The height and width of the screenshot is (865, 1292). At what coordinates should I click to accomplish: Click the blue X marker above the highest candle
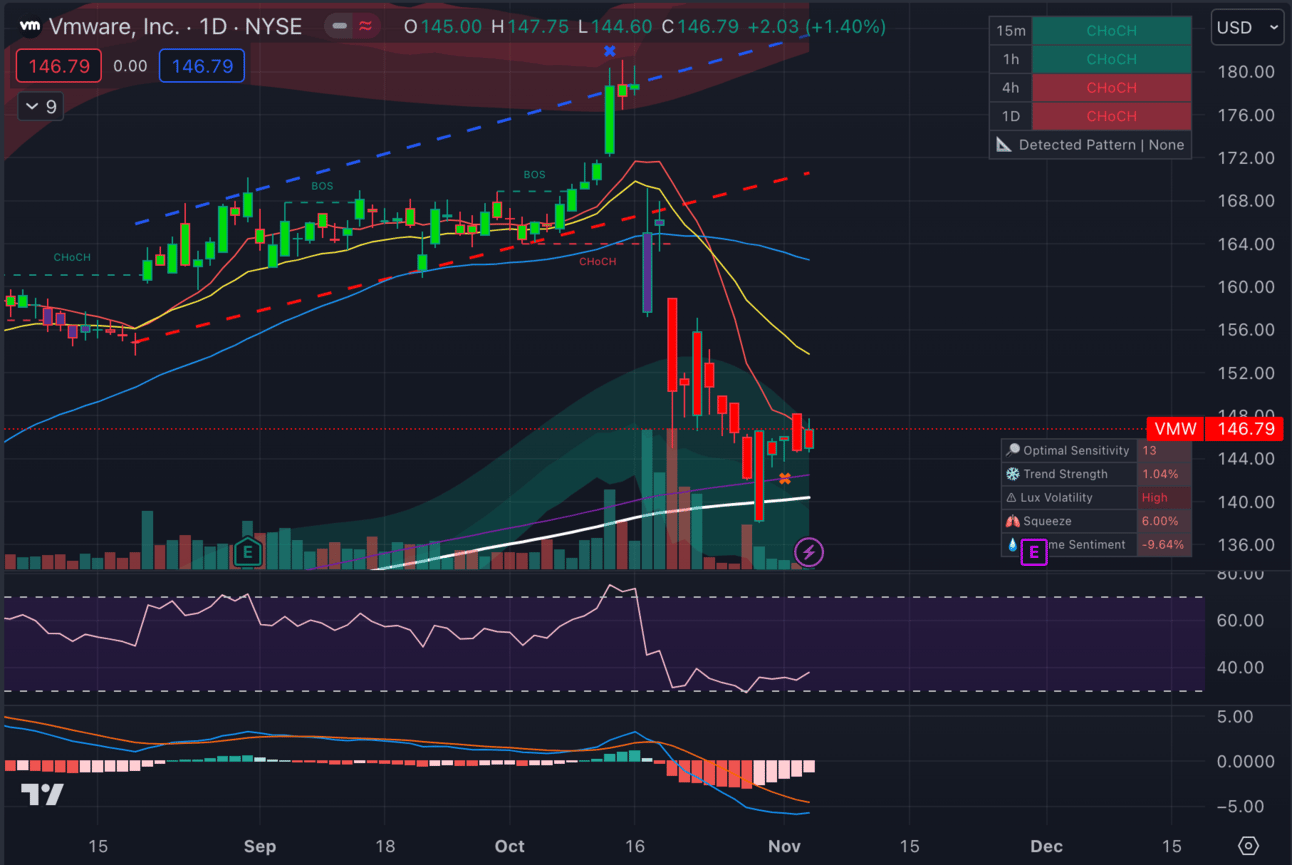click(609, 50)
